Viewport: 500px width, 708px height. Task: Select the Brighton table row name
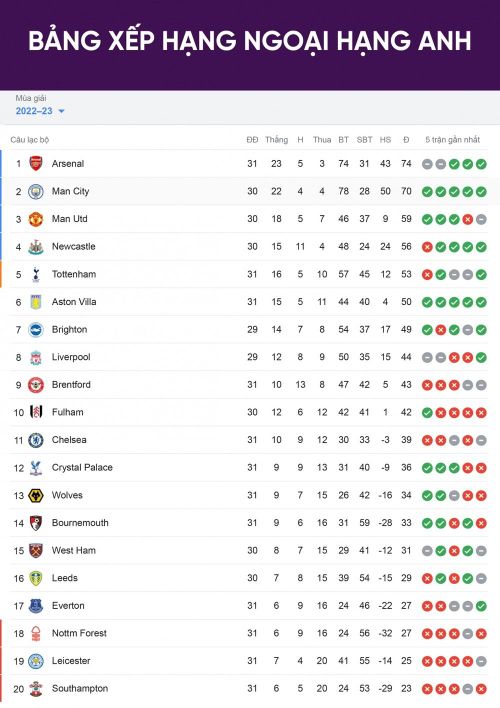pos(70,330)
